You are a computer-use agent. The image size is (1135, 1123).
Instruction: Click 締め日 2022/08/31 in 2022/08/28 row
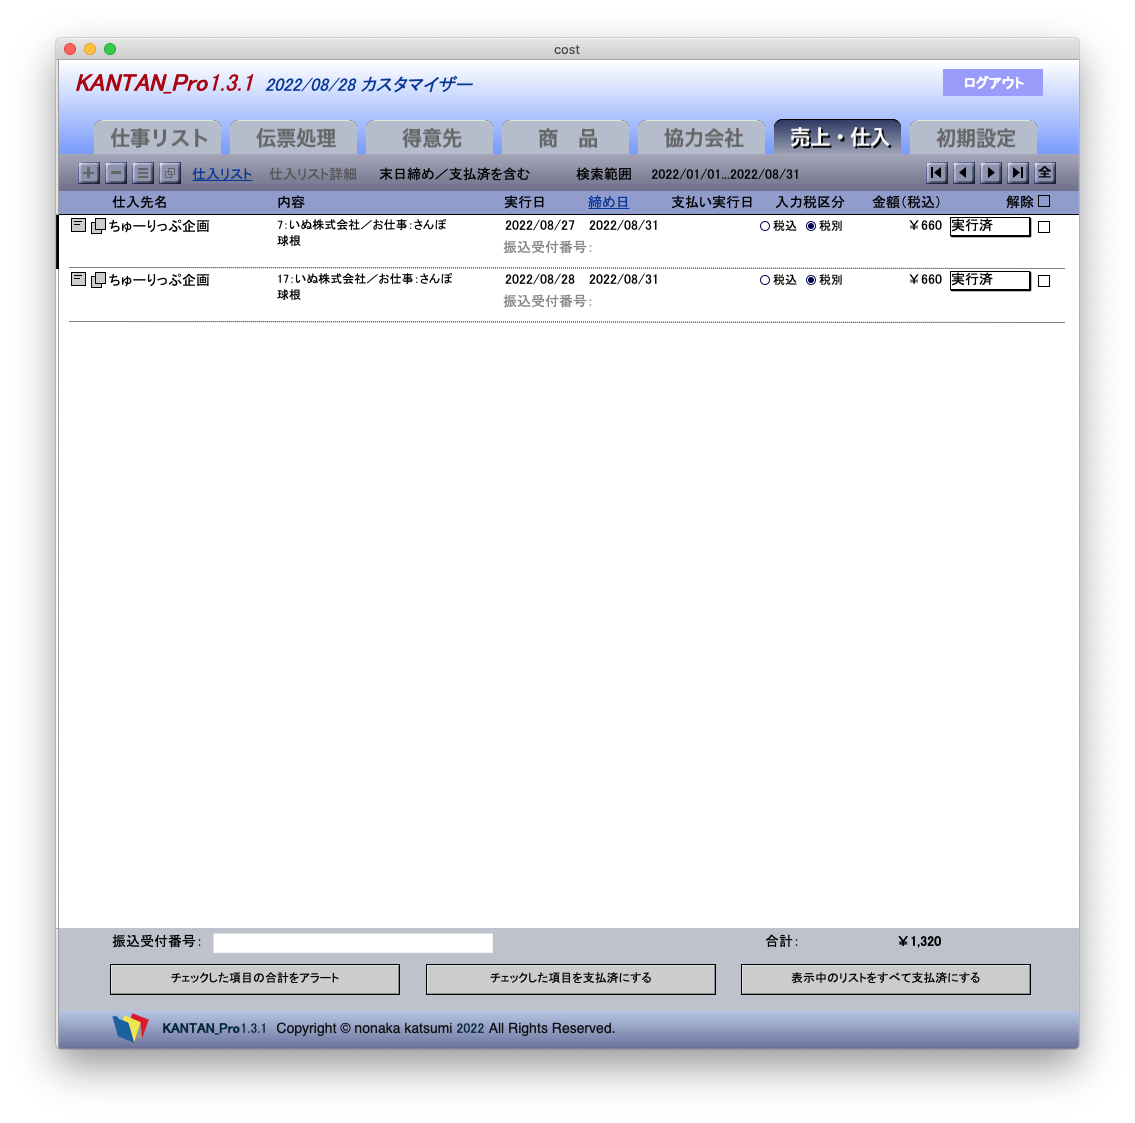tap(623, 279)
